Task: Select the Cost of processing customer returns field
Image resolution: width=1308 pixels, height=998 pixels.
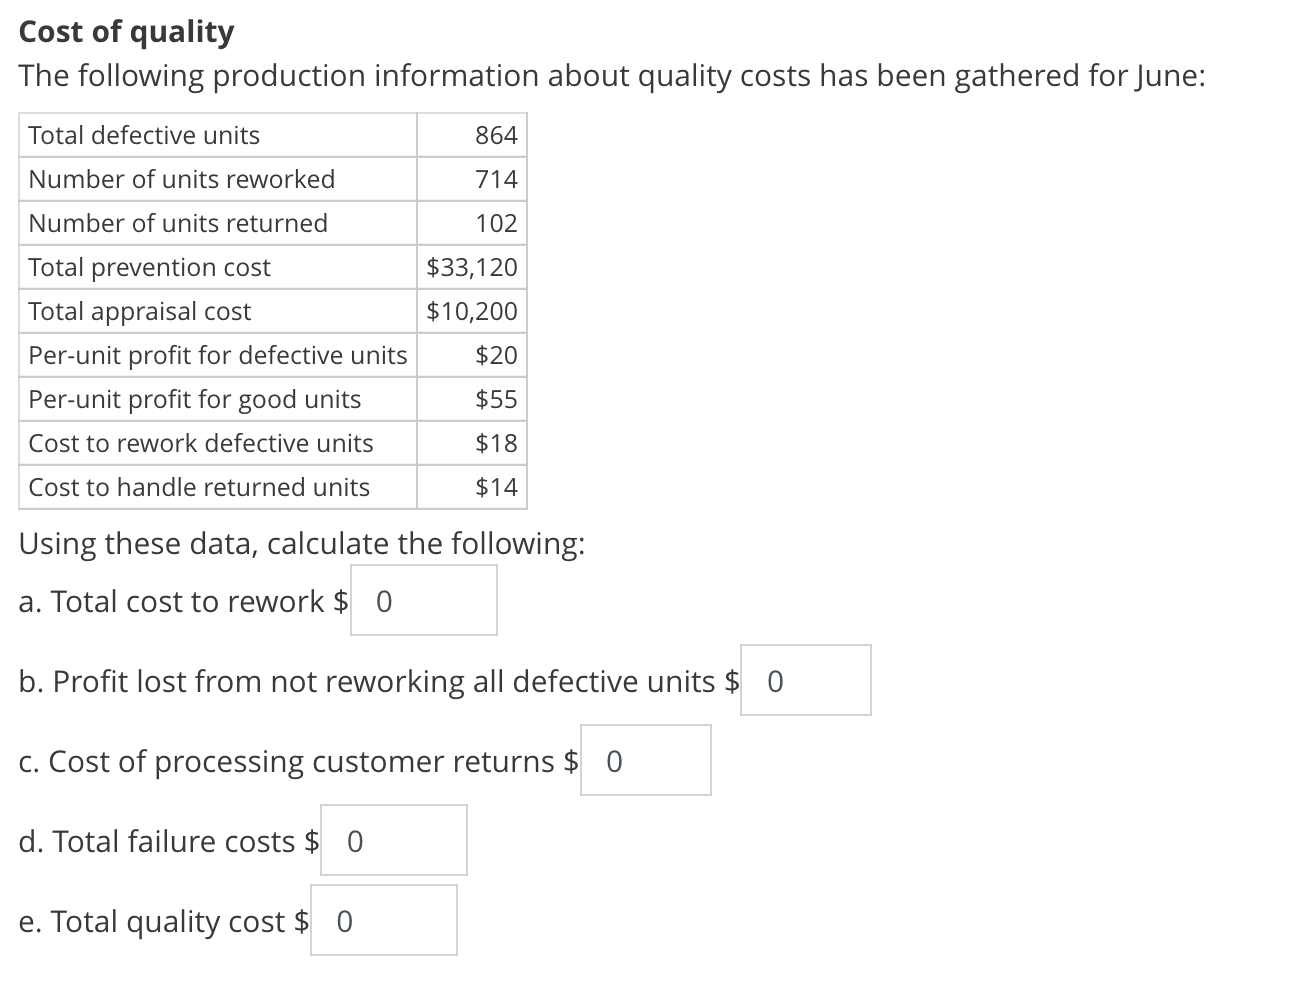Action: pos(644,760)
